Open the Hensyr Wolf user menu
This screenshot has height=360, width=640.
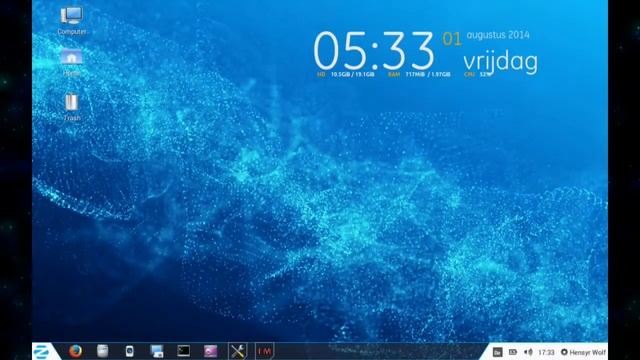coord(583,352)
